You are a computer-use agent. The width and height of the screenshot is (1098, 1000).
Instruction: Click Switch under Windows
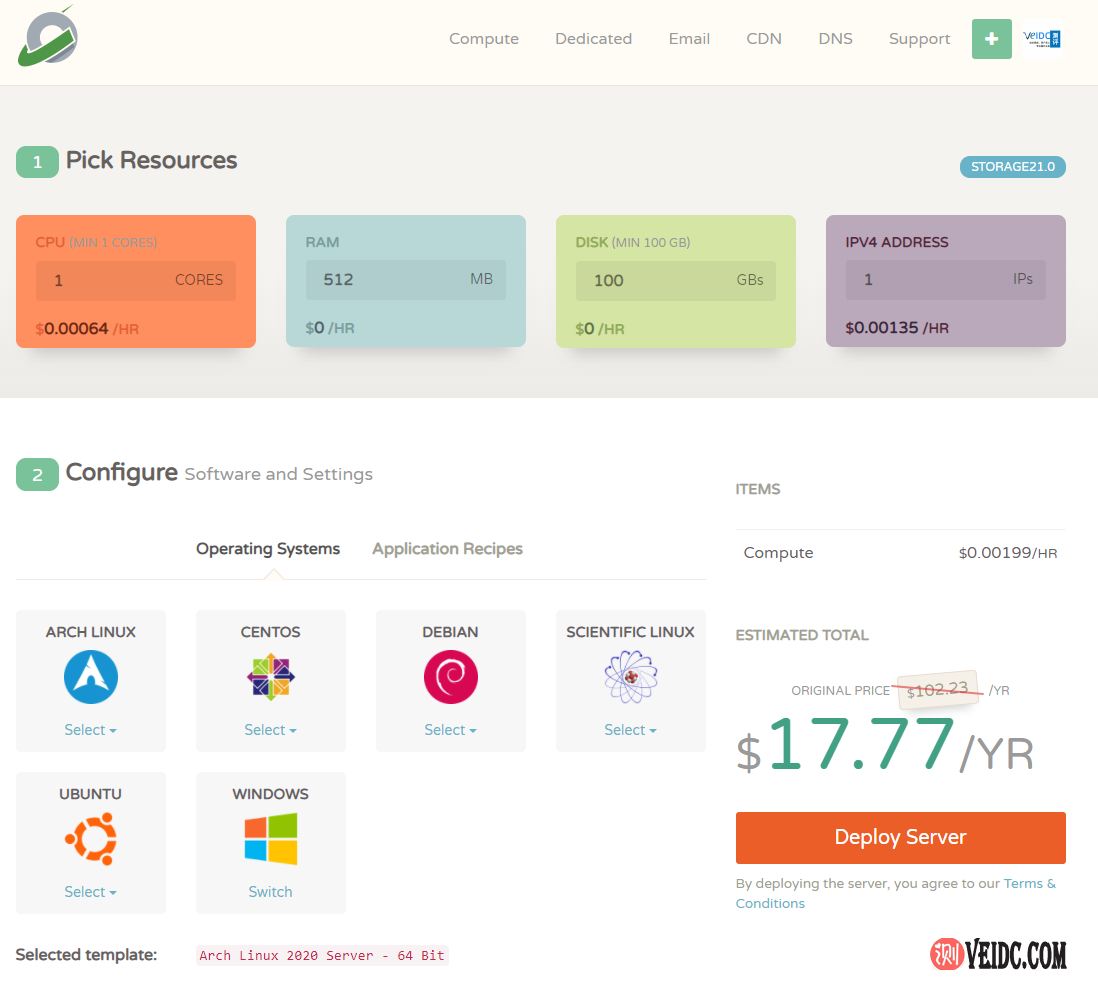[x=270, y=891]
